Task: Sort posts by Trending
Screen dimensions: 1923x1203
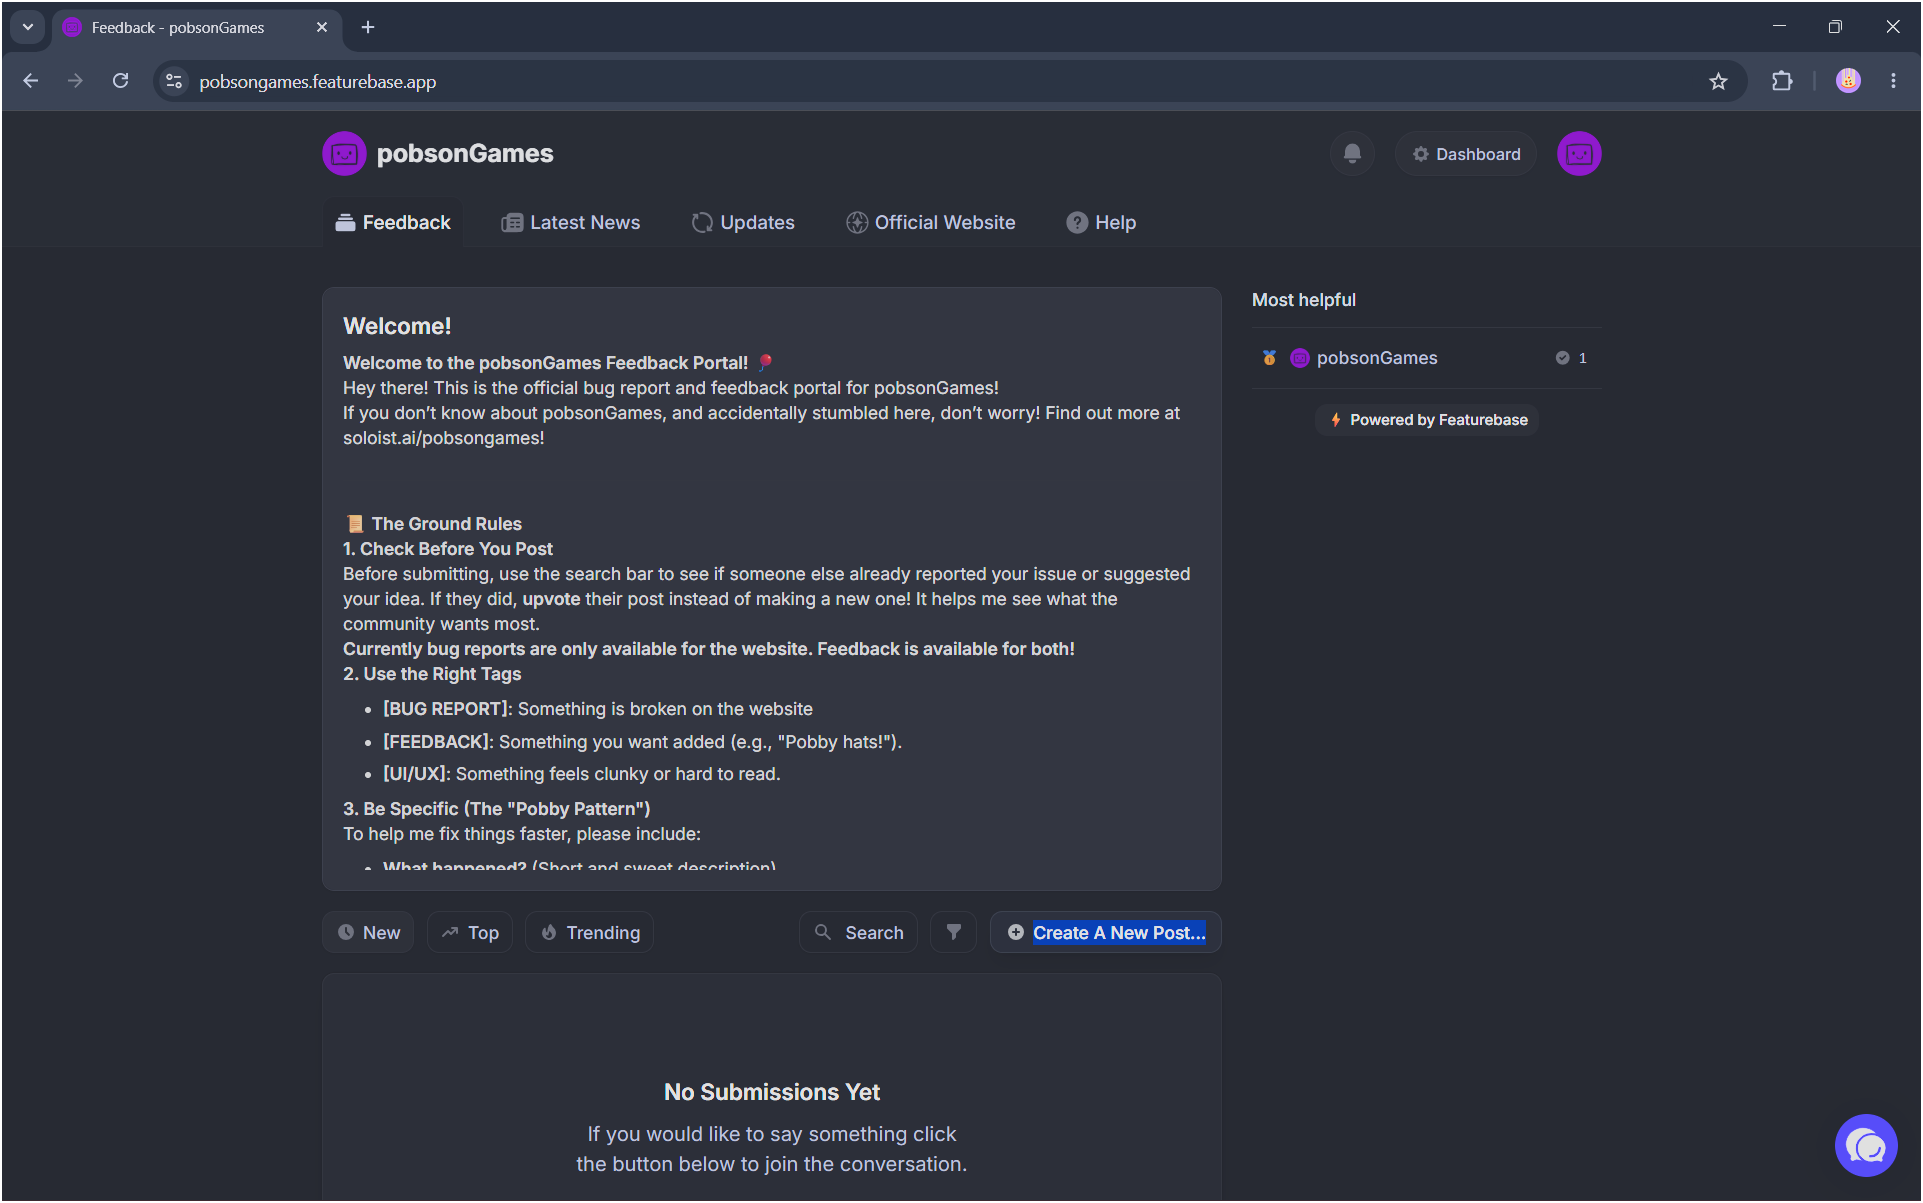Action: [x=590, y=933]
